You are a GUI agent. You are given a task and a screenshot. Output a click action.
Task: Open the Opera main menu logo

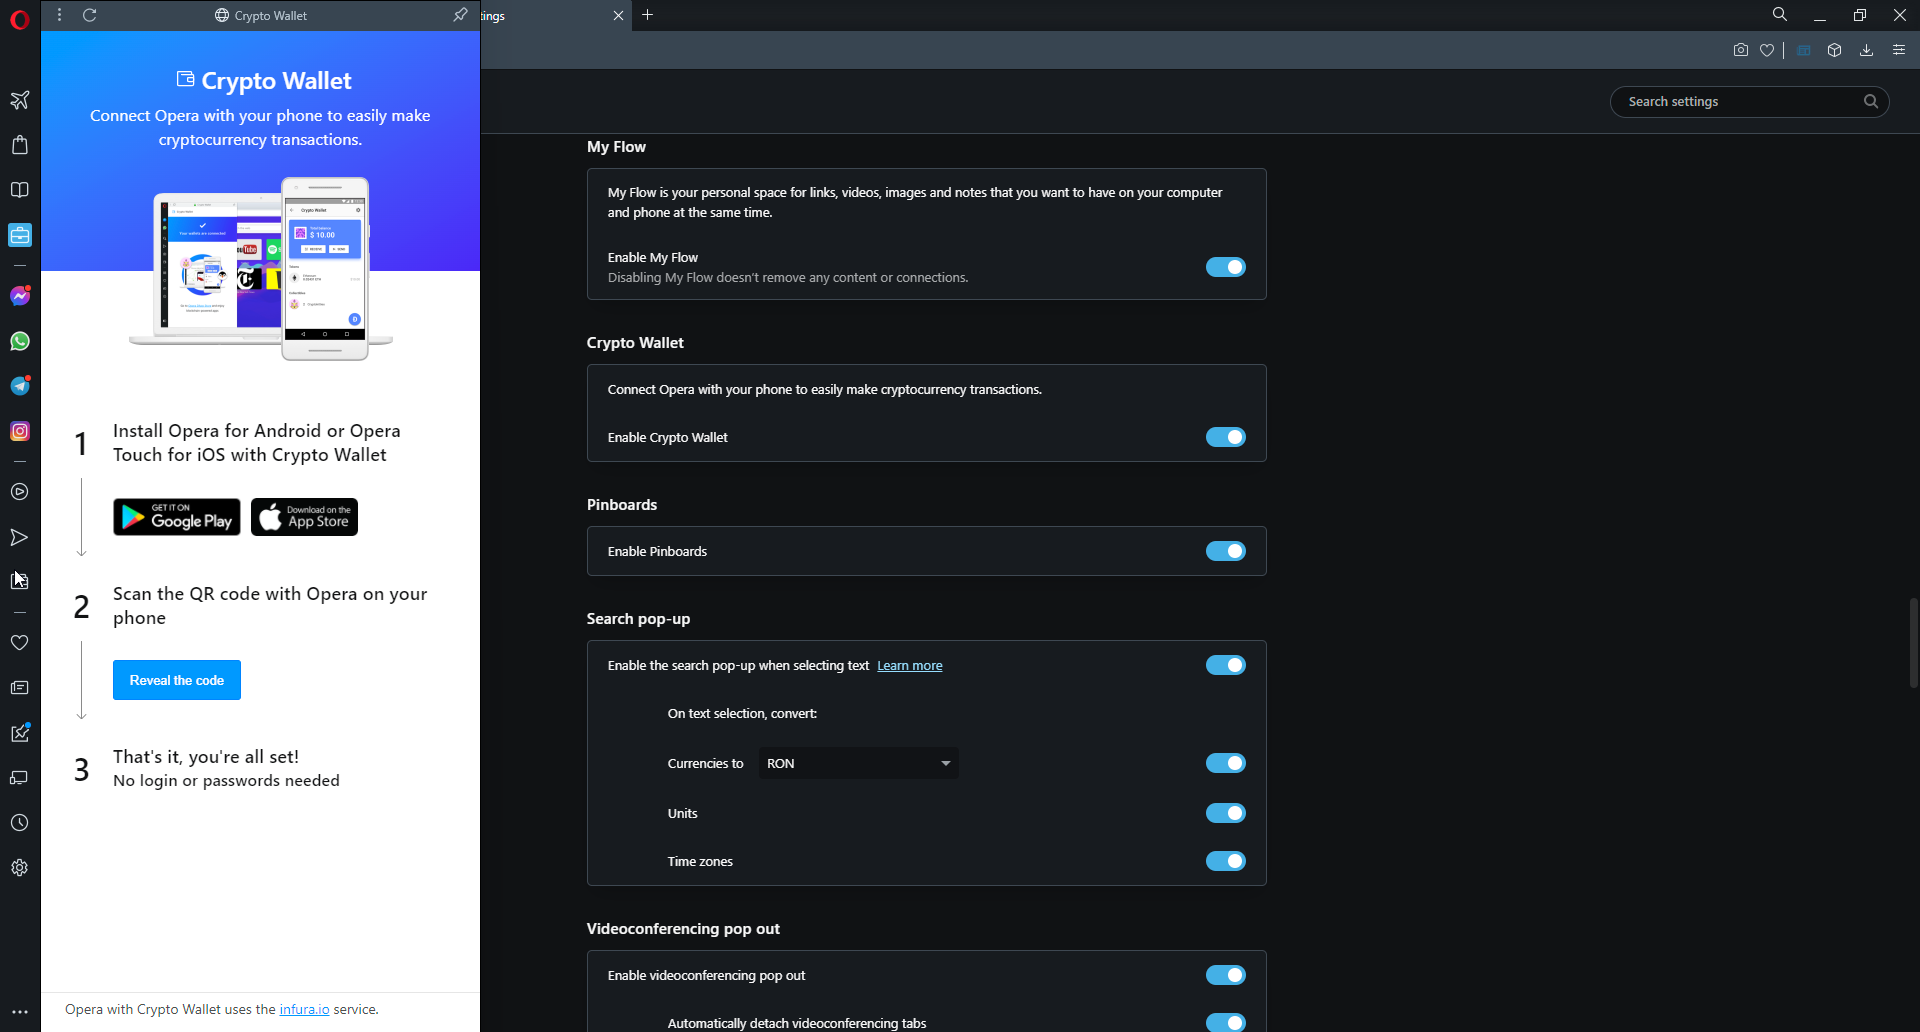pos(20,19)
